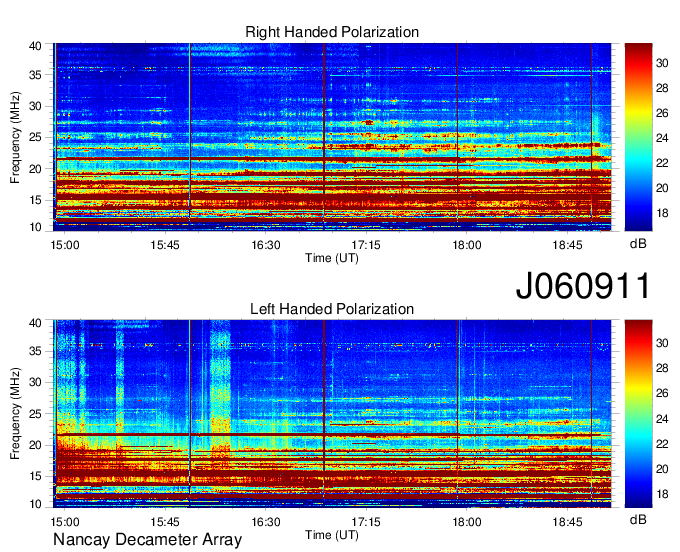Select the 18:45 time tick on Right Handed plot

(567, 245)
